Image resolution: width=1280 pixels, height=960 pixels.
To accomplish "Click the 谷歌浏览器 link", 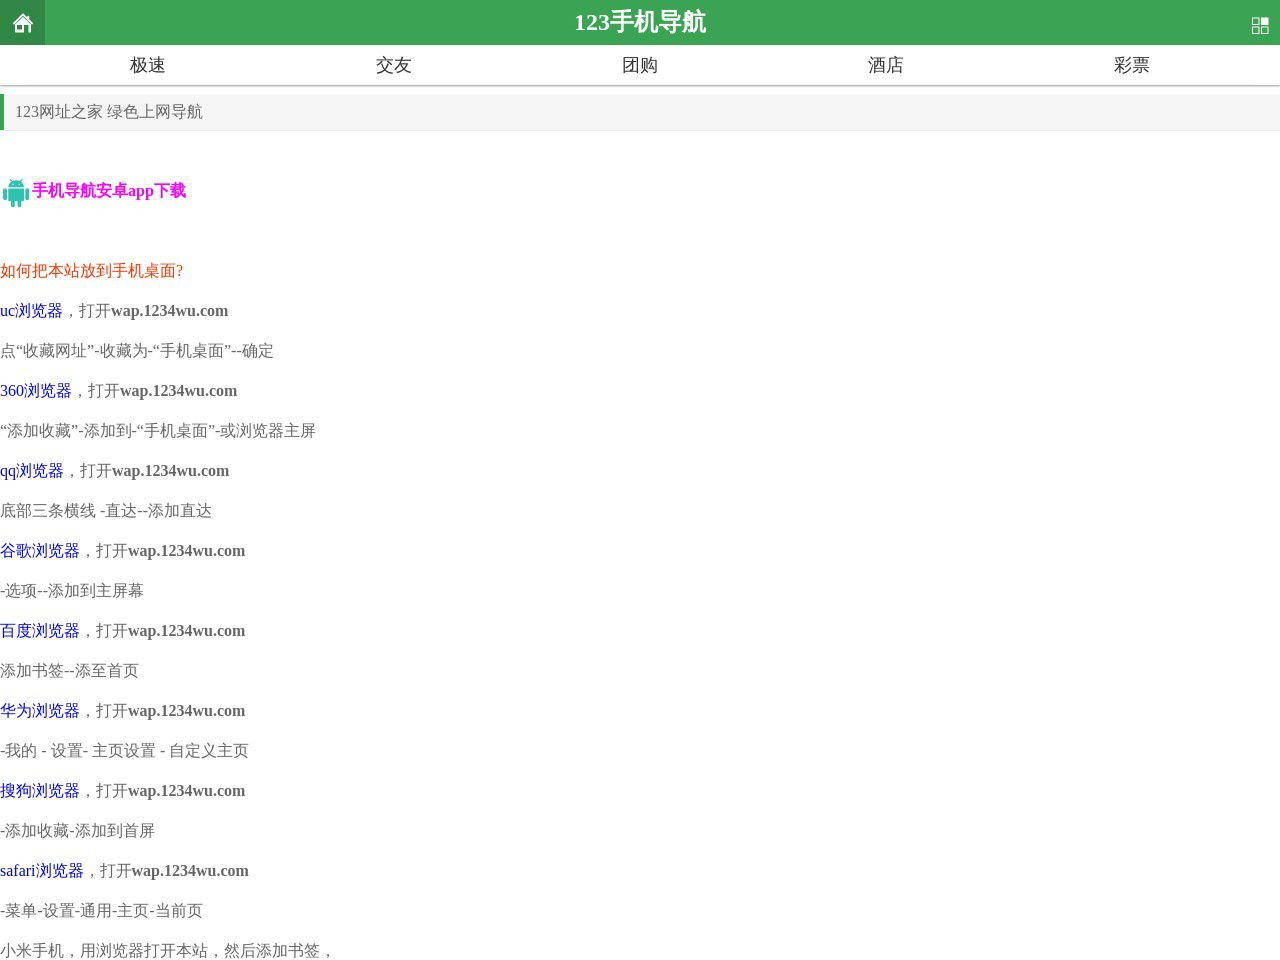I will tap(40, 551).
